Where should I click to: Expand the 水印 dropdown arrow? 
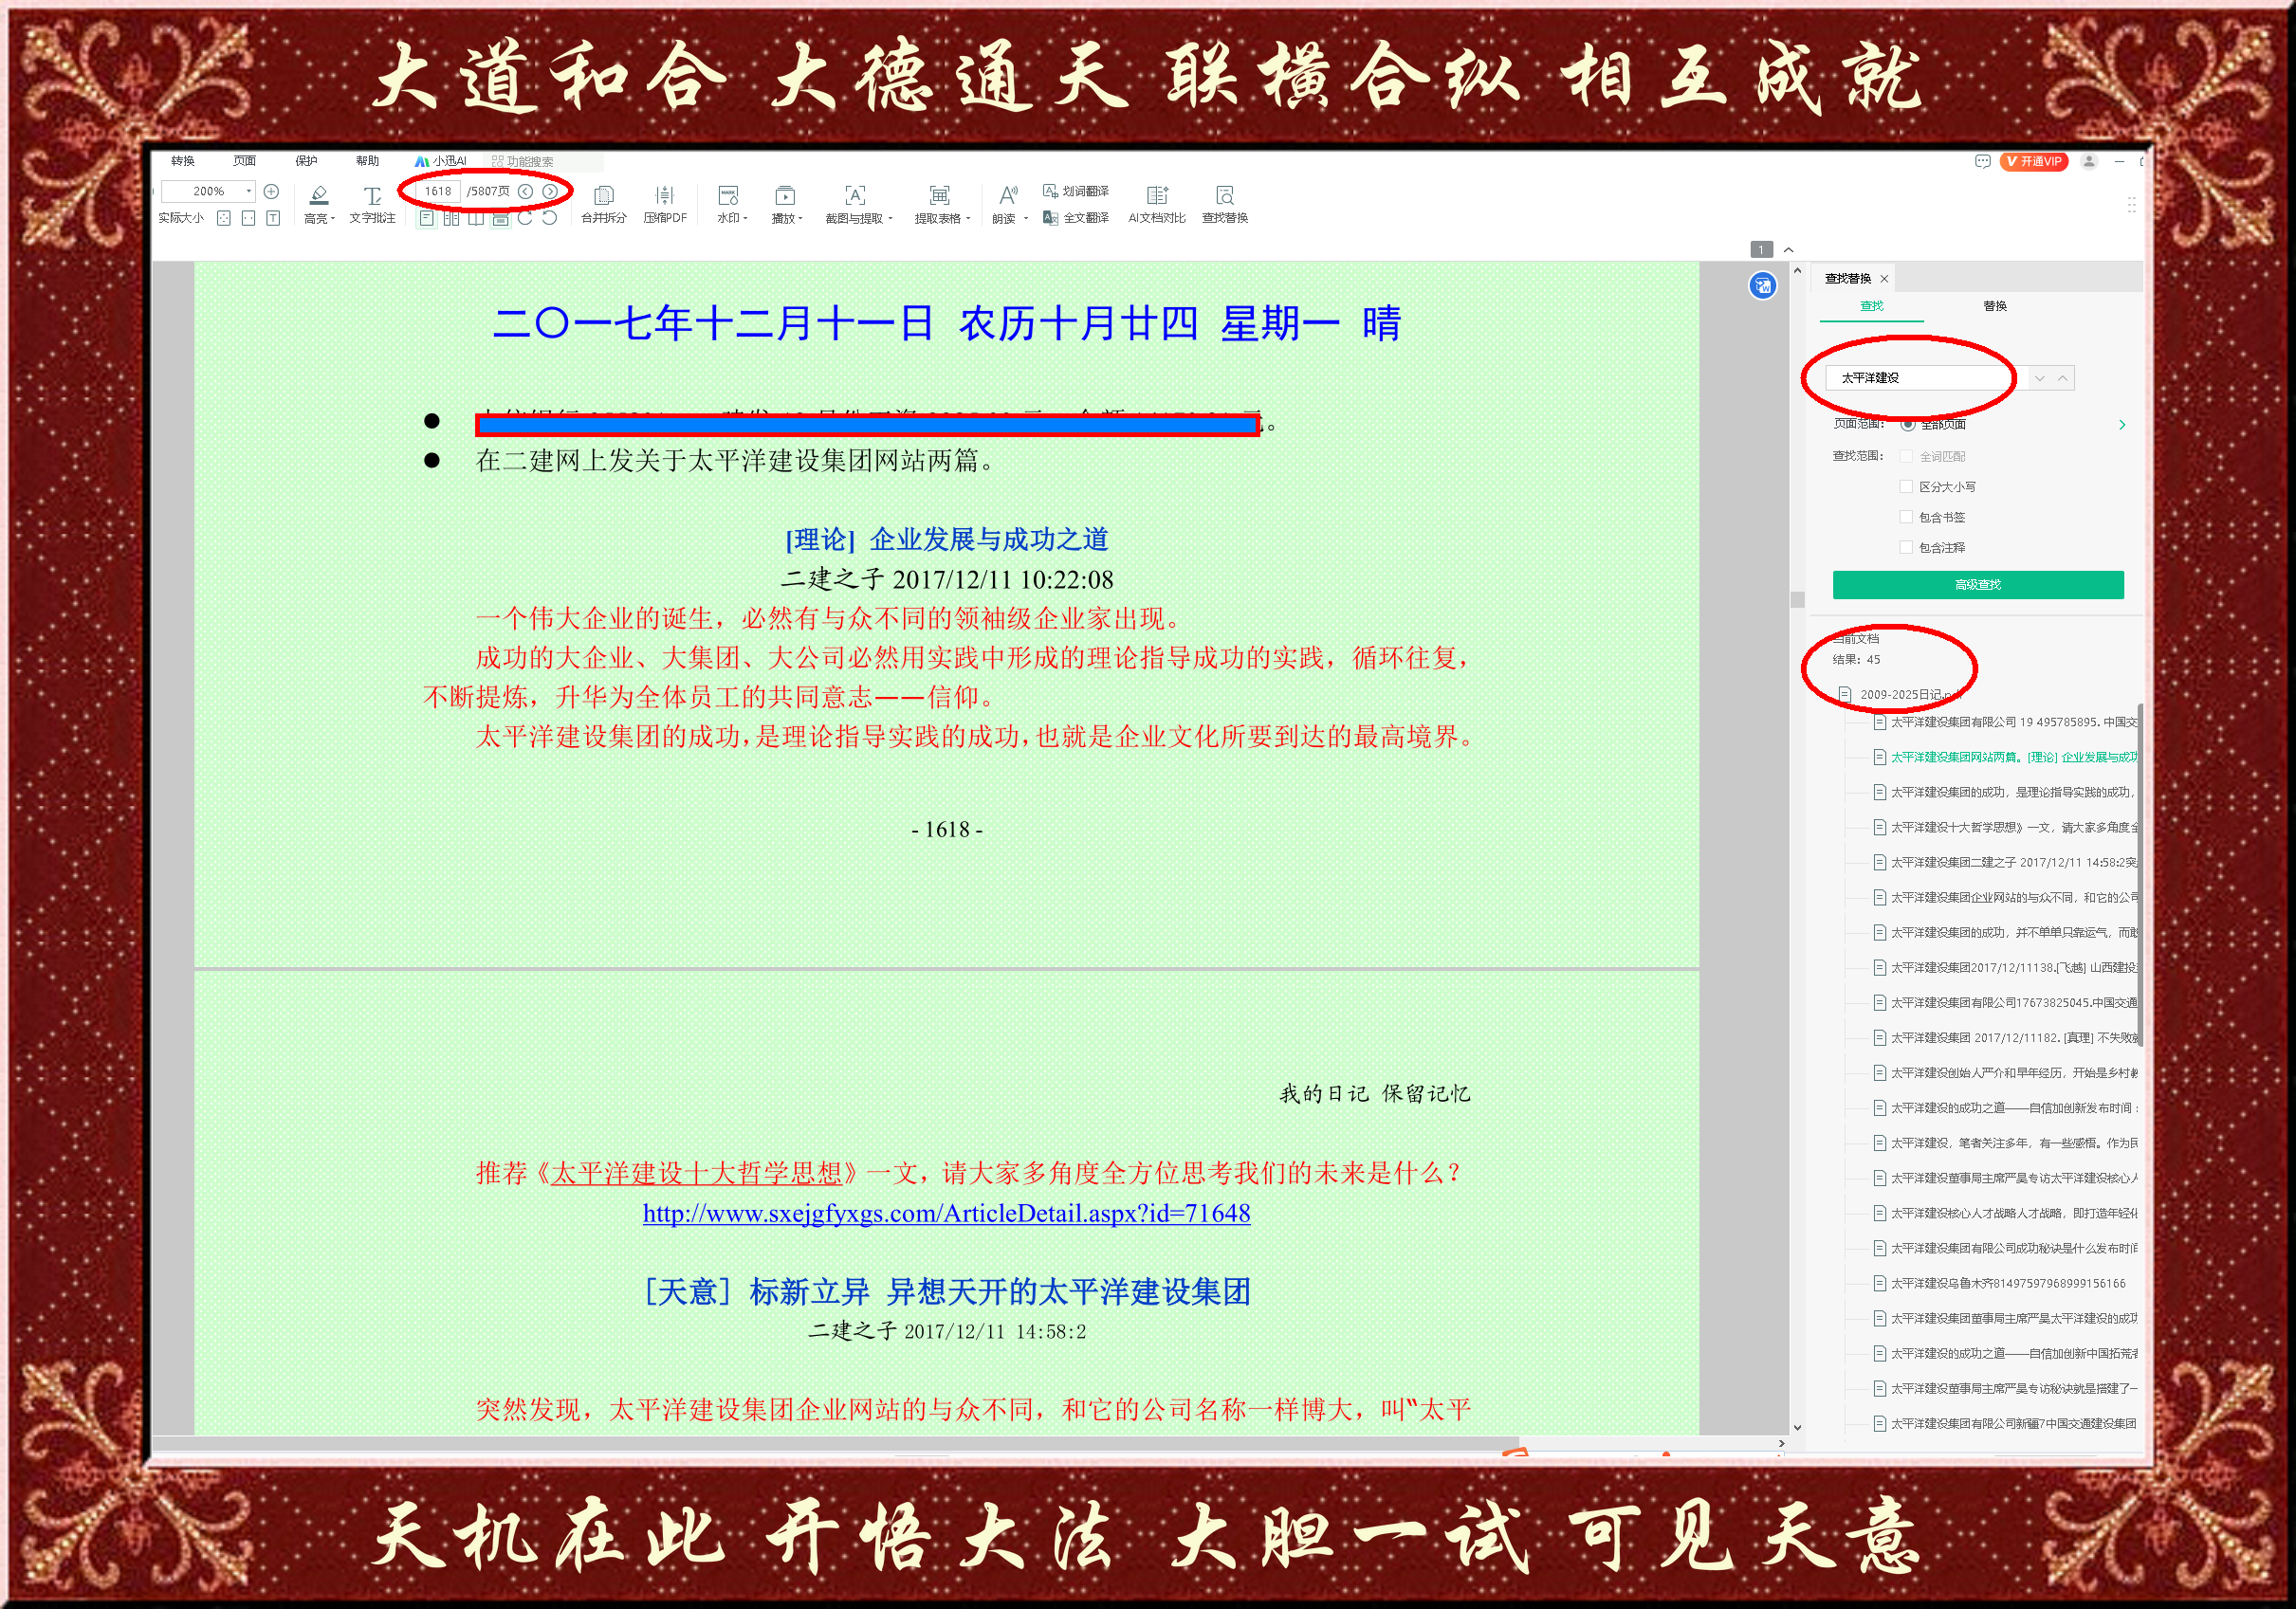[746, 219]
